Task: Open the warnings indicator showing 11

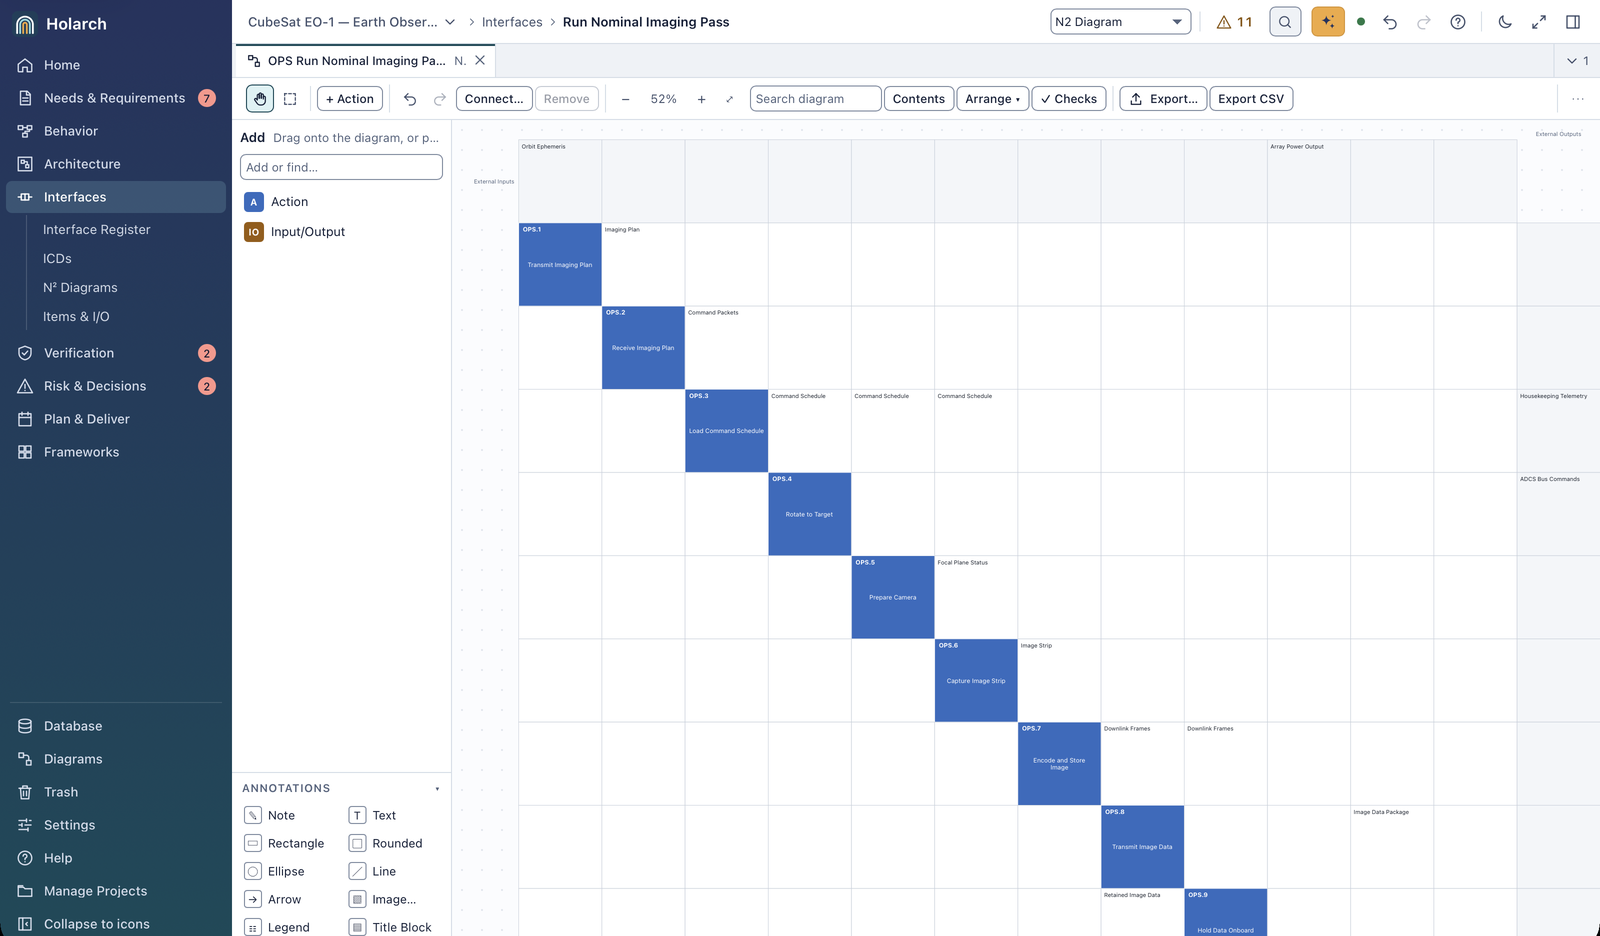Action: point(1234,22)
